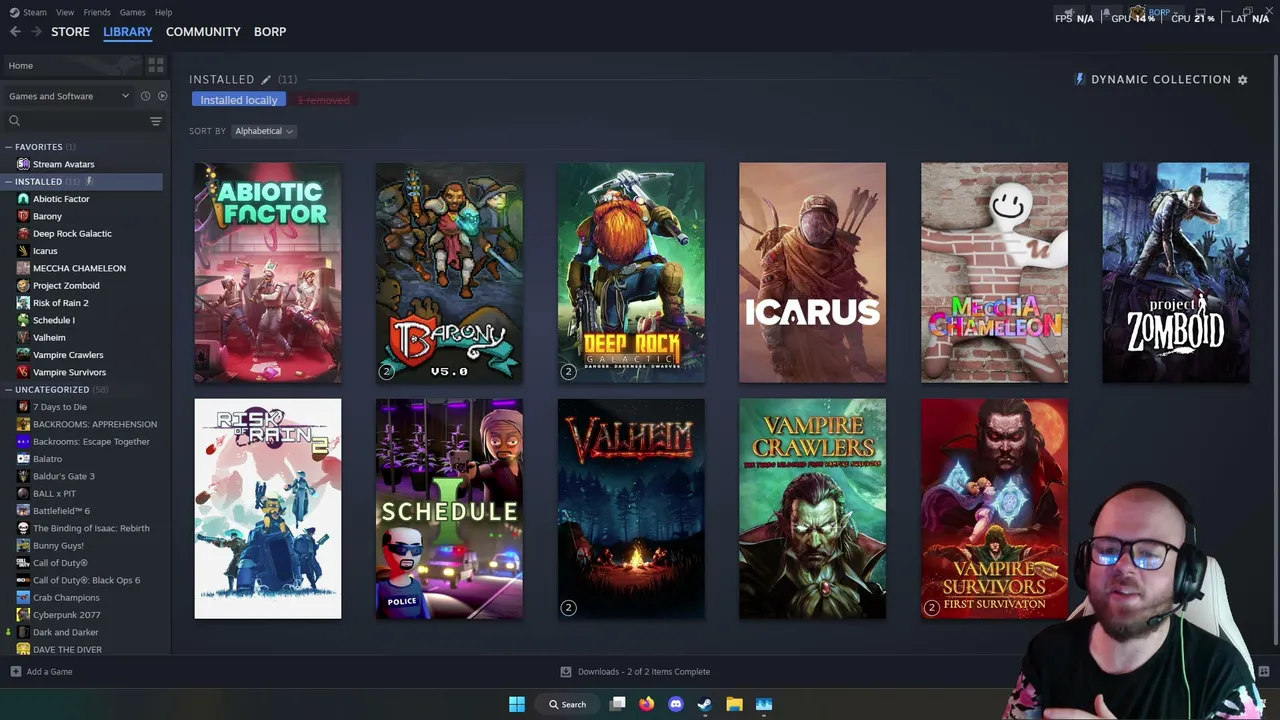Switch to the COMMUNITY tab
The image size is (1280, 720).
coord(203,32)
